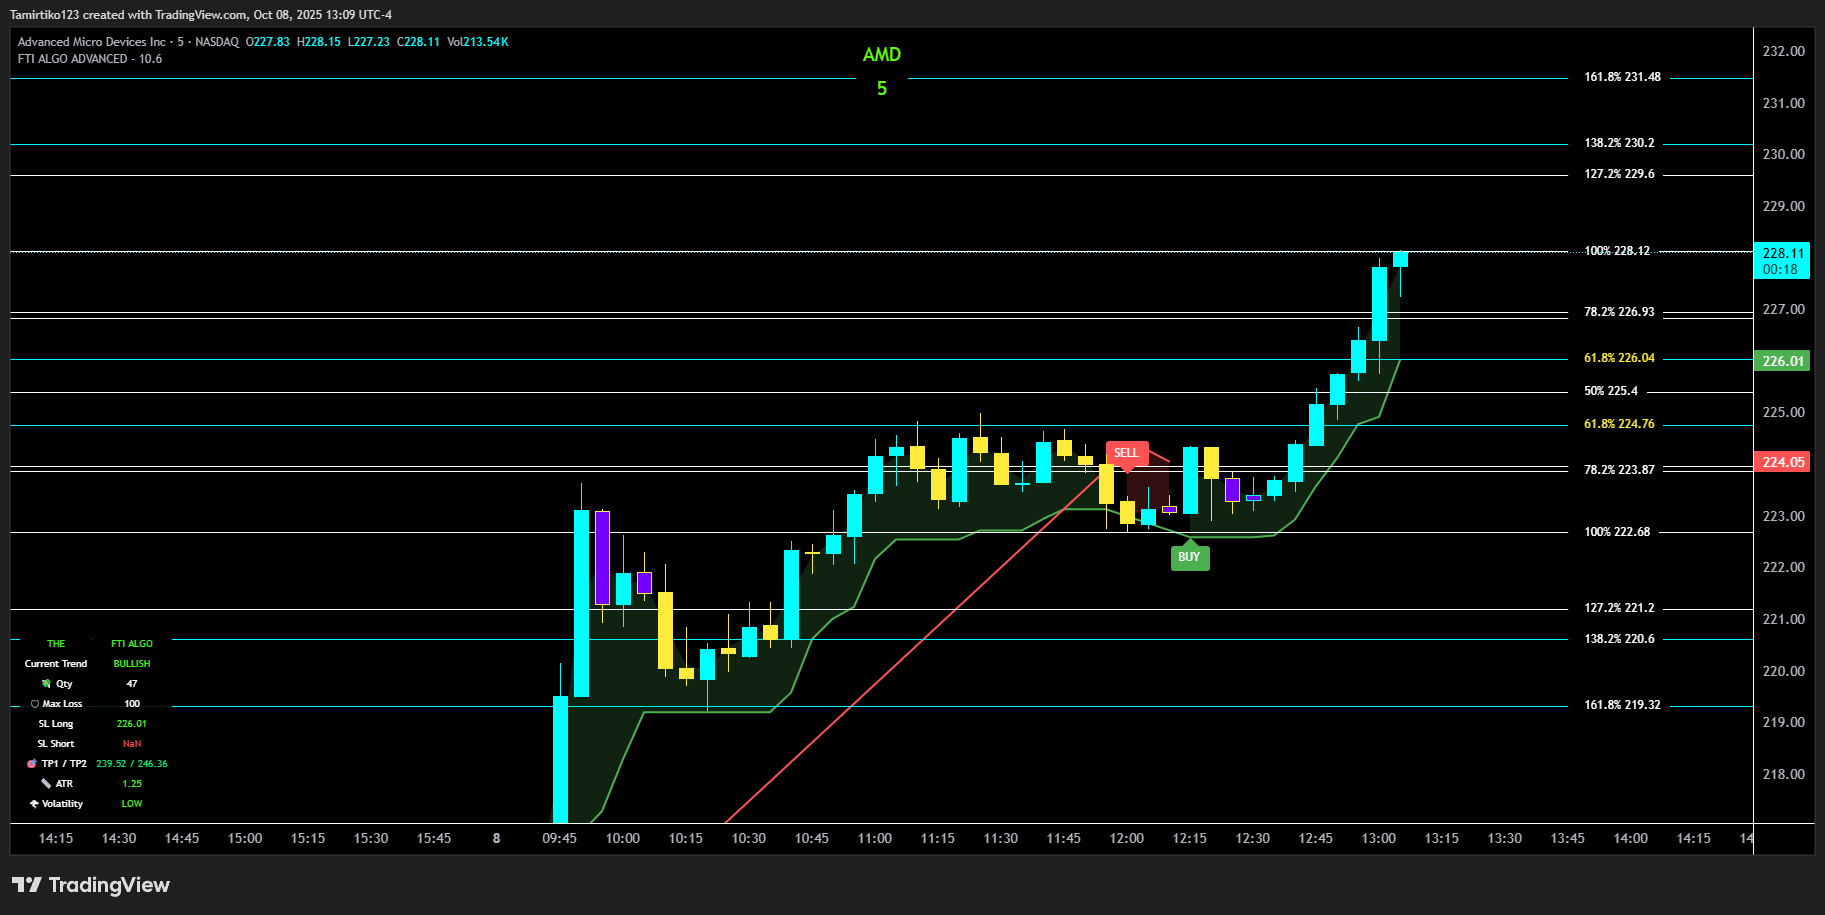Viewport: 1825px width, 915px height.
Task: Toggle the BULLISH Current Trend status
Action: (x=131, y=663)
